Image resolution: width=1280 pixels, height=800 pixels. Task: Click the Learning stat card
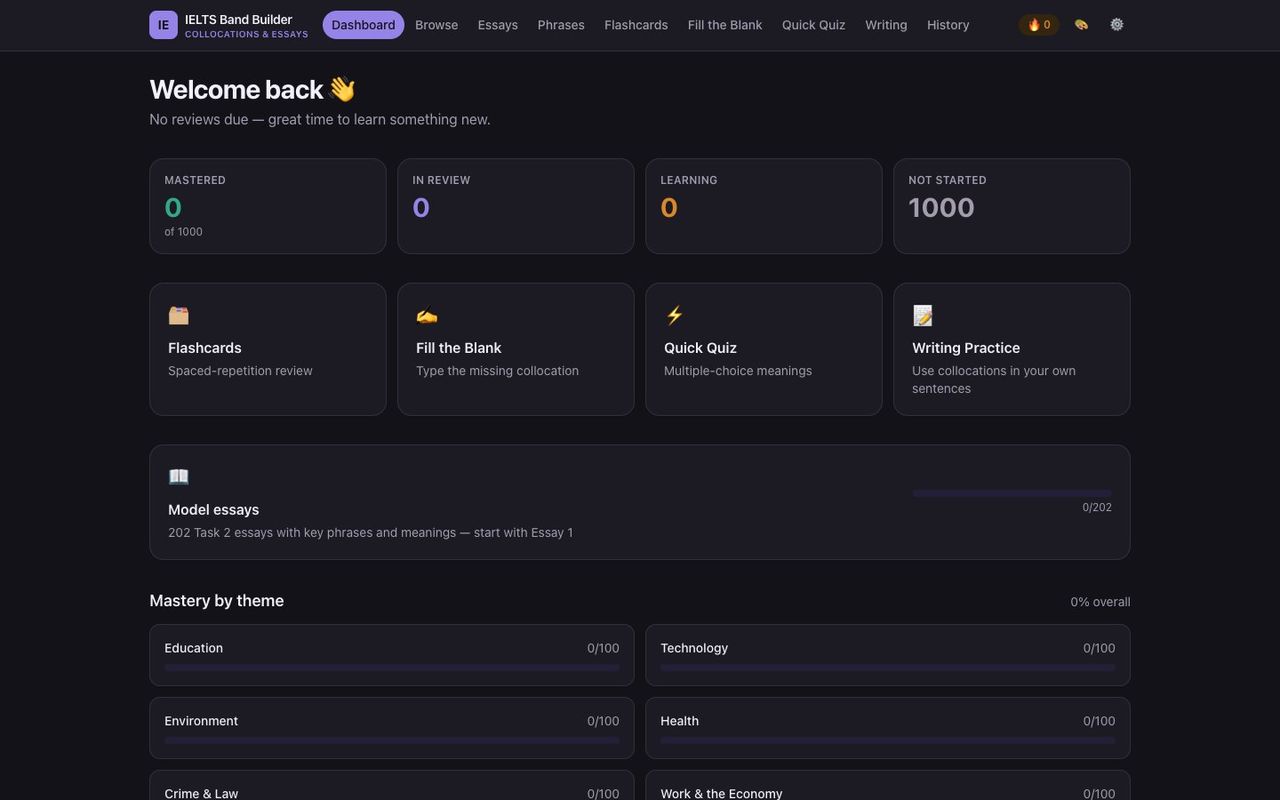pos(764,206)
